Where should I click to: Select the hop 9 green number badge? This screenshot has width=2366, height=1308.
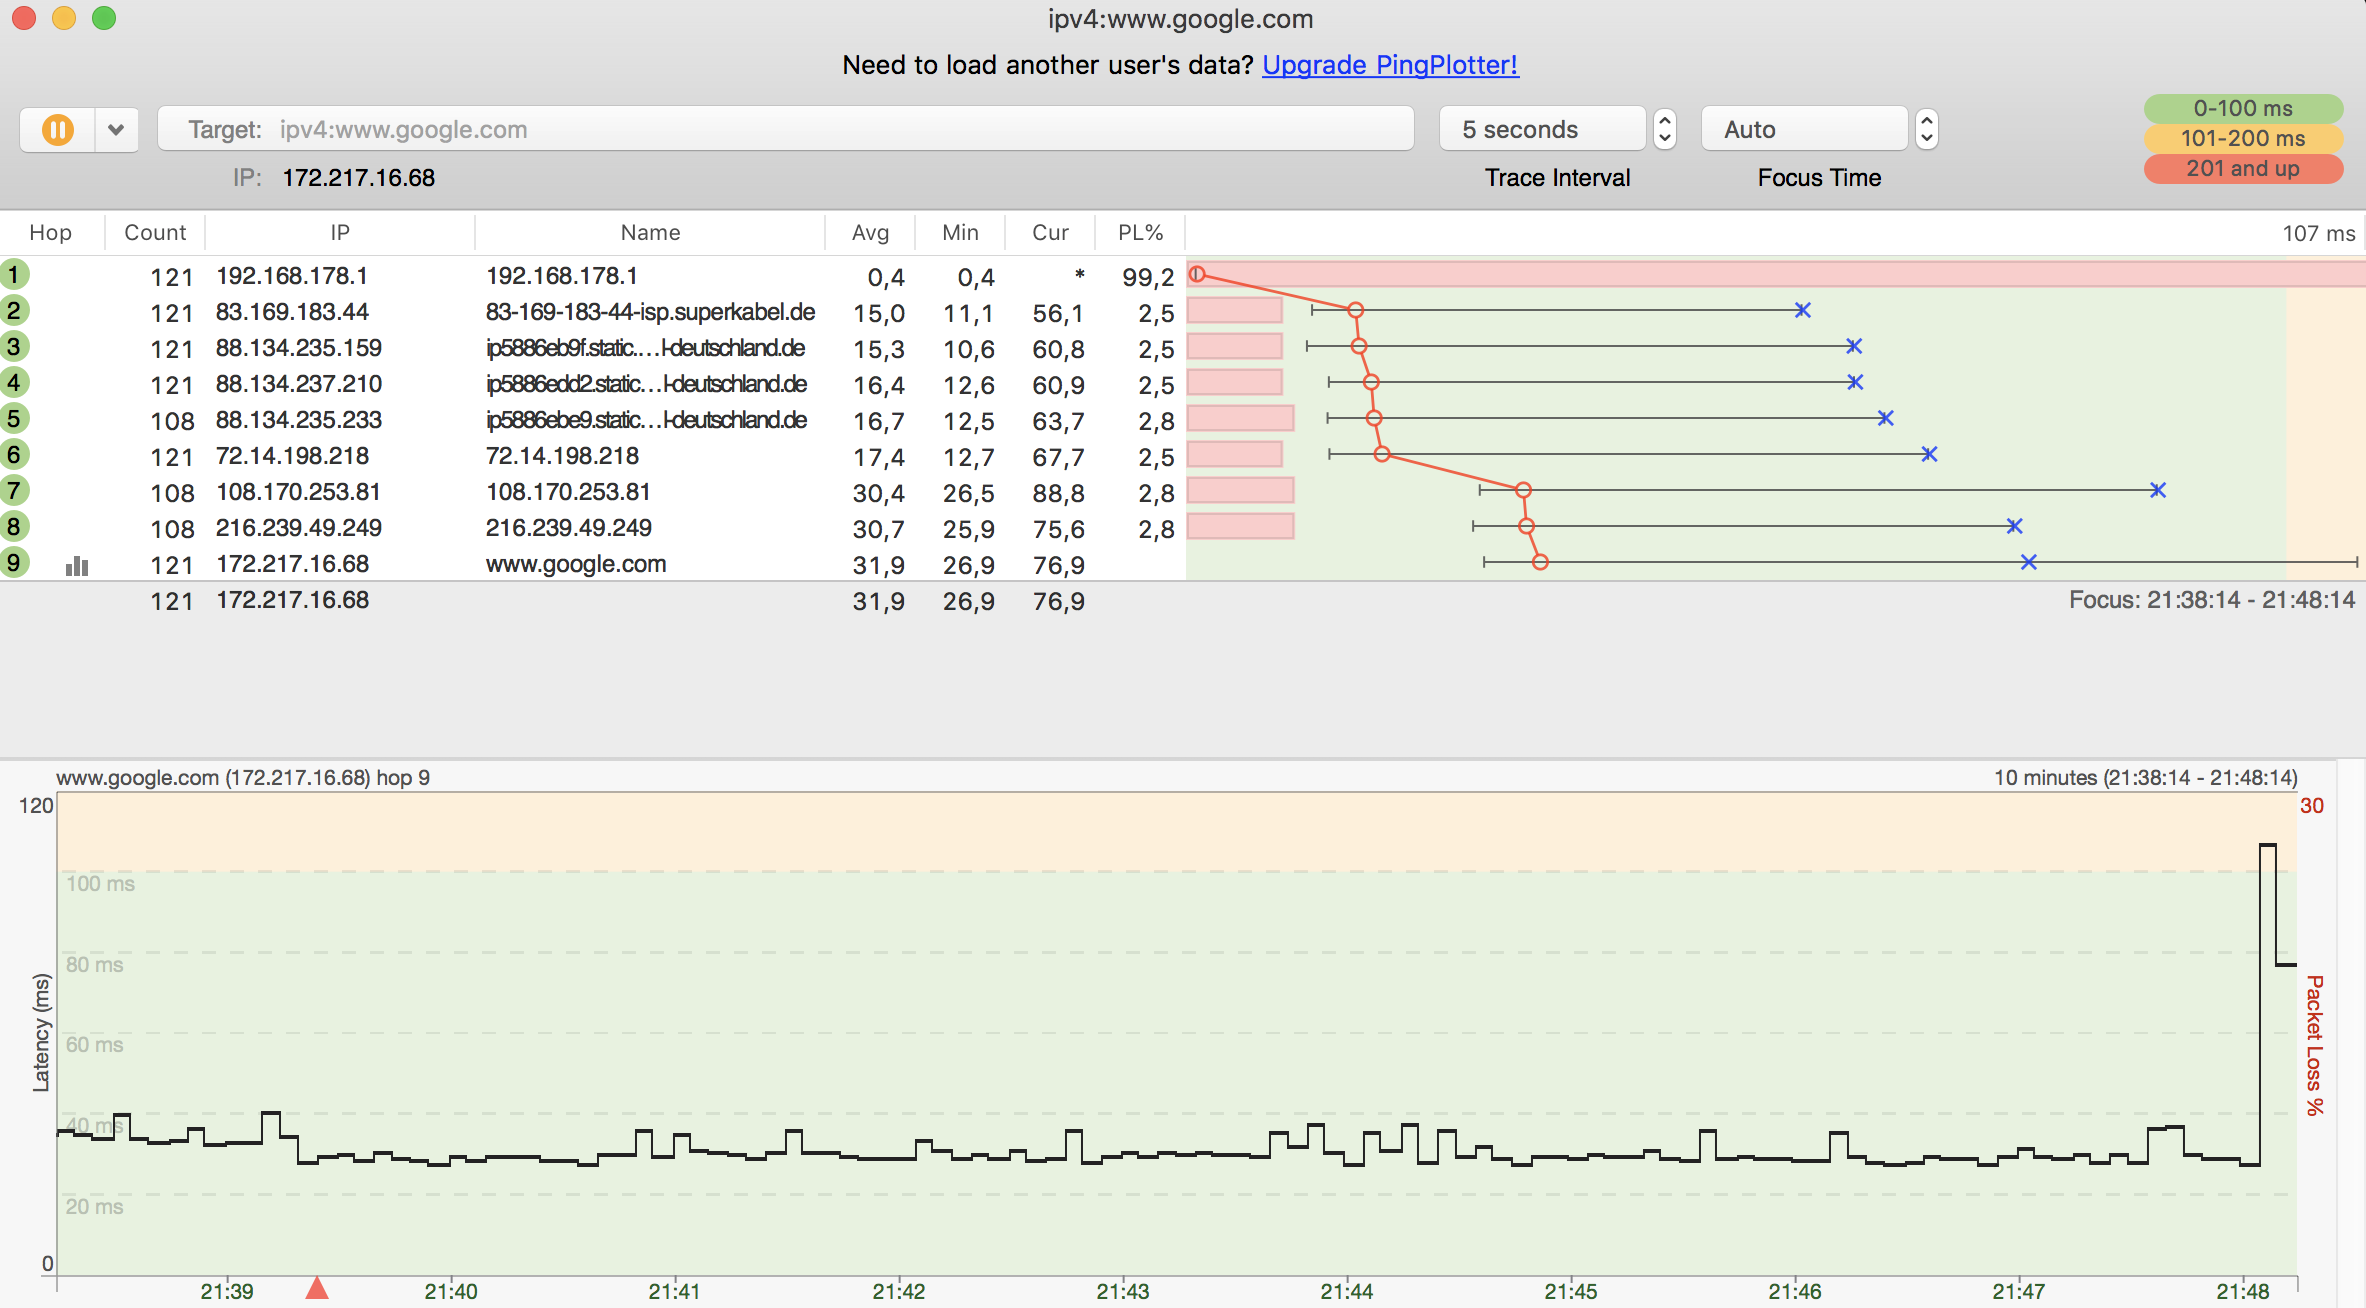pos(14,562)
